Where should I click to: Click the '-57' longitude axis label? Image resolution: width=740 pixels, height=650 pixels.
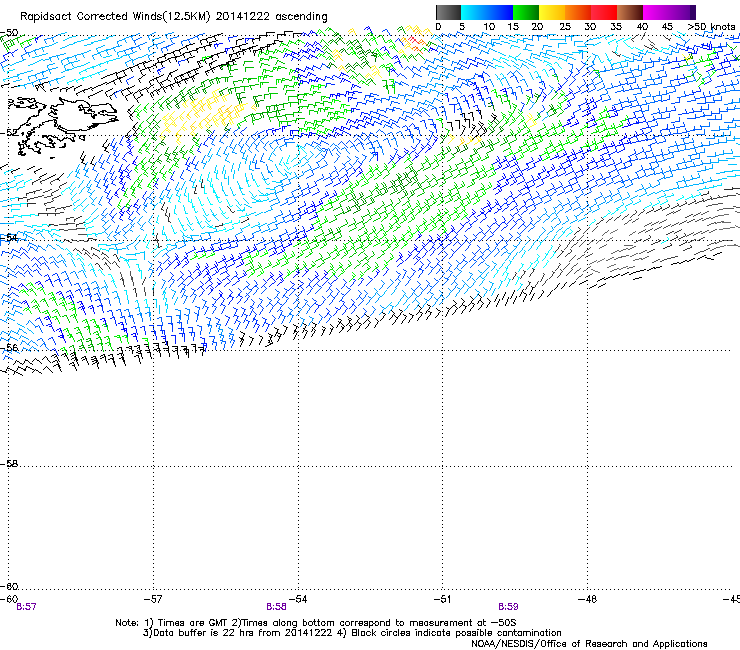[x=153, y=599]
